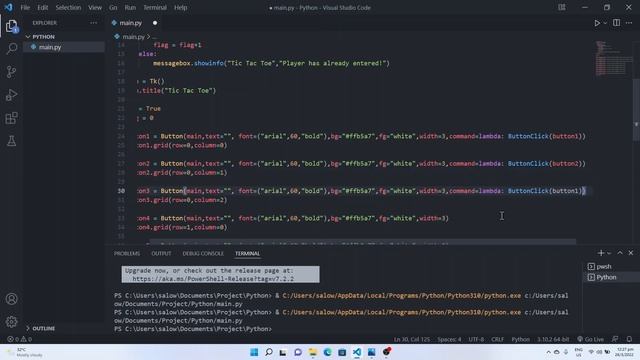This screenshot has width=640, height=360.
Task: Maximize the panel size chevron
Action: [620, 253]
